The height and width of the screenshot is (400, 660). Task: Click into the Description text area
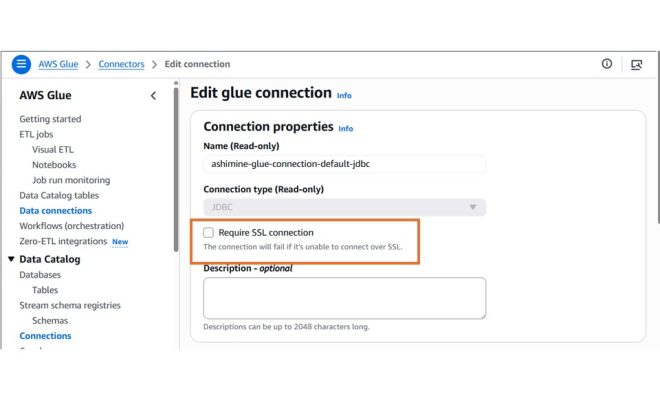(x=345, y=298)
